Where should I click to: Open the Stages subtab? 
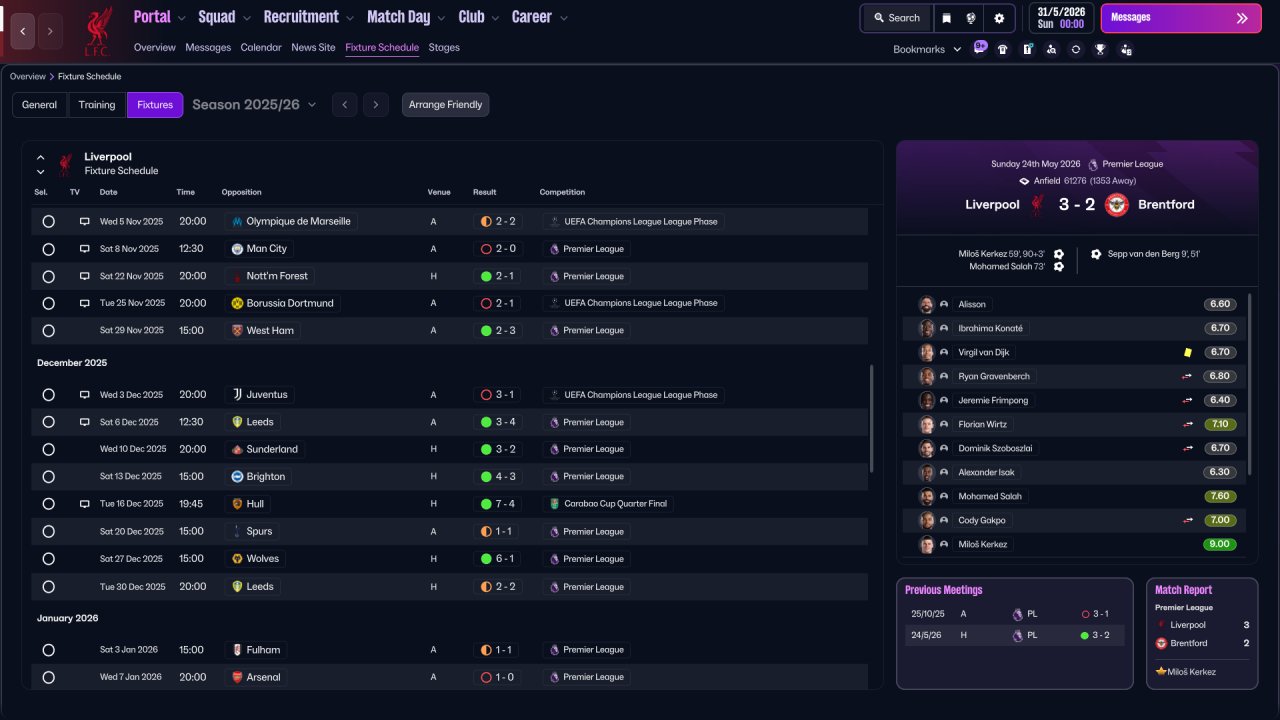444,48
